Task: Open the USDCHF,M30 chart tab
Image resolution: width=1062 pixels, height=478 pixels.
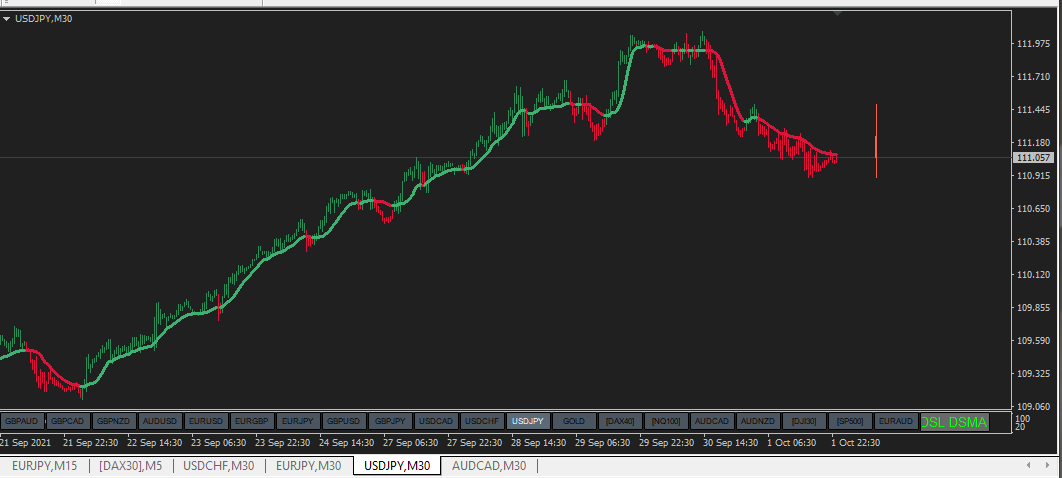Action: [219, 466]
